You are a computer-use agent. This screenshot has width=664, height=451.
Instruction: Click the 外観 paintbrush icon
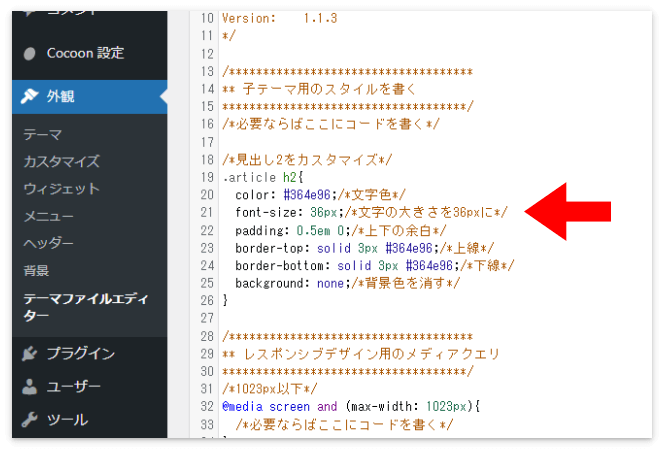[x=29, y=97]
